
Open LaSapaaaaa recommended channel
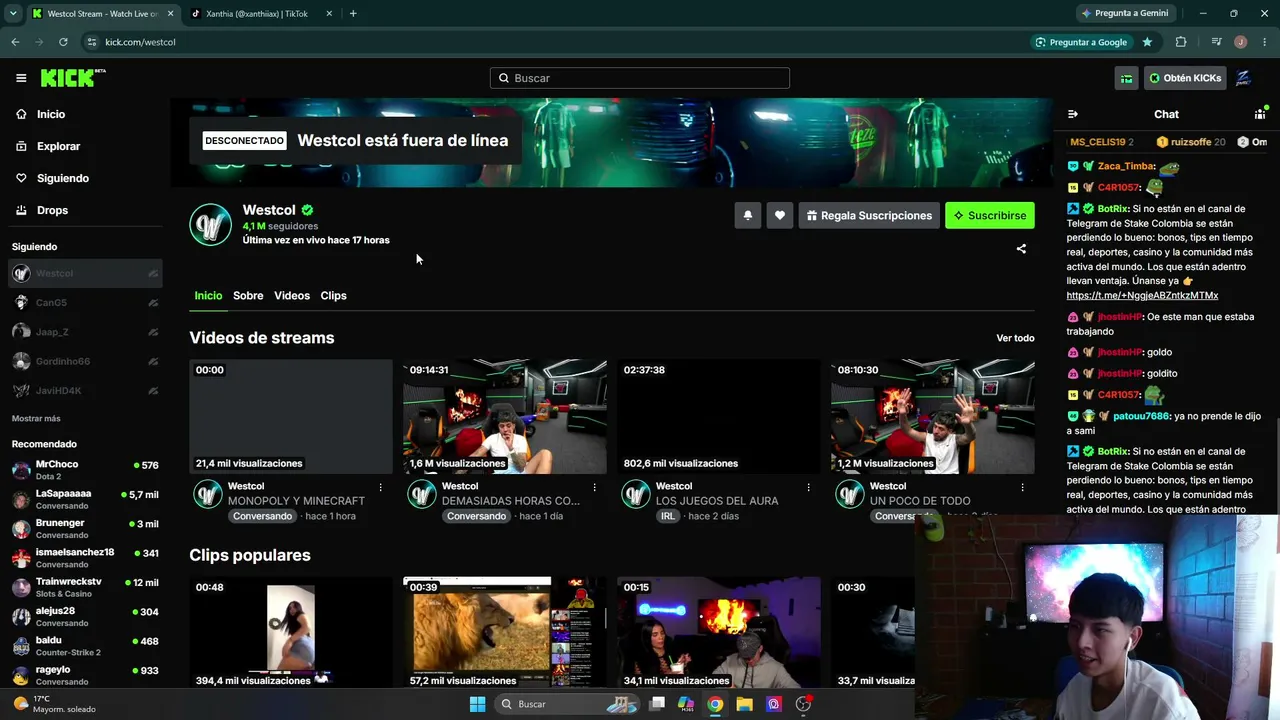click(x=85, y=499)
